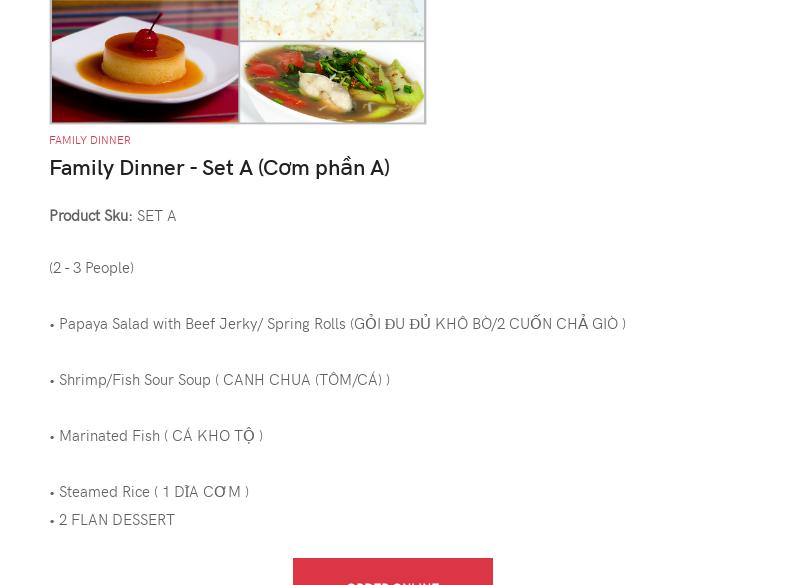This screenshot has height=585, width=785.
Task: Click the 1 DĨA CƠM text
Action: [201, 492]
